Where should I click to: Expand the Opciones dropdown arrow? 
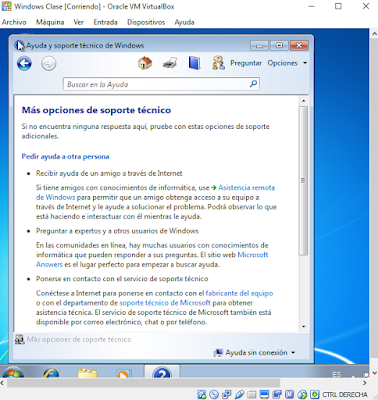click(x=305, y=63)
